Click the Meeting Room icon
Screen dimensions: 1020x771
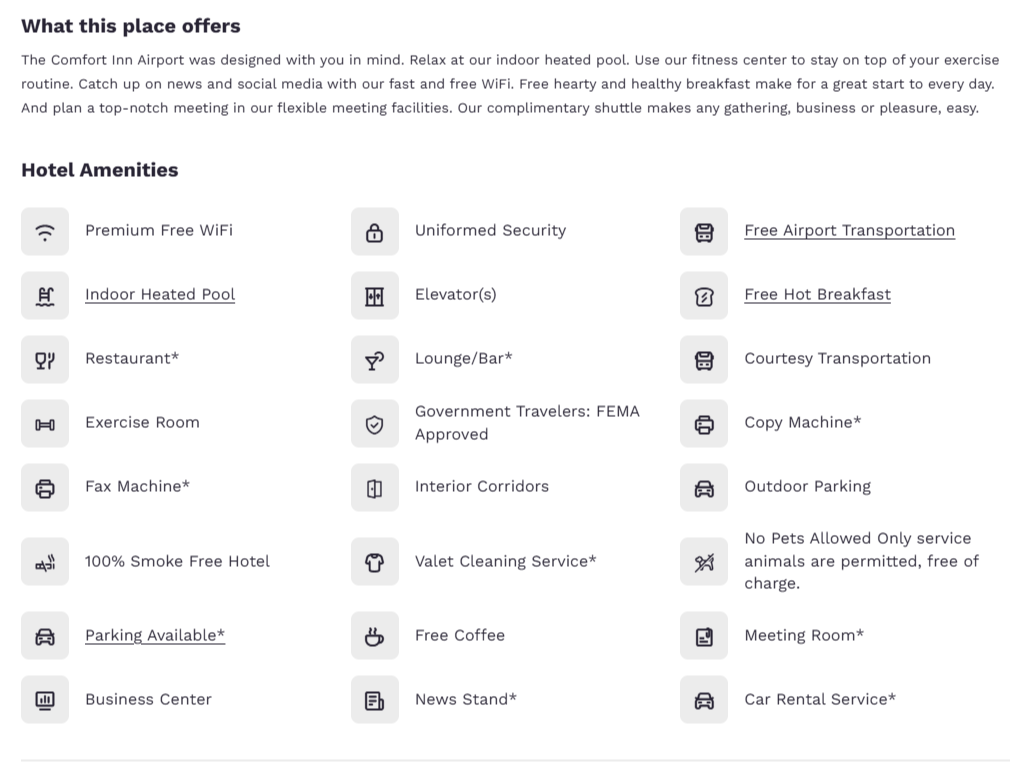tap(704, 636)
